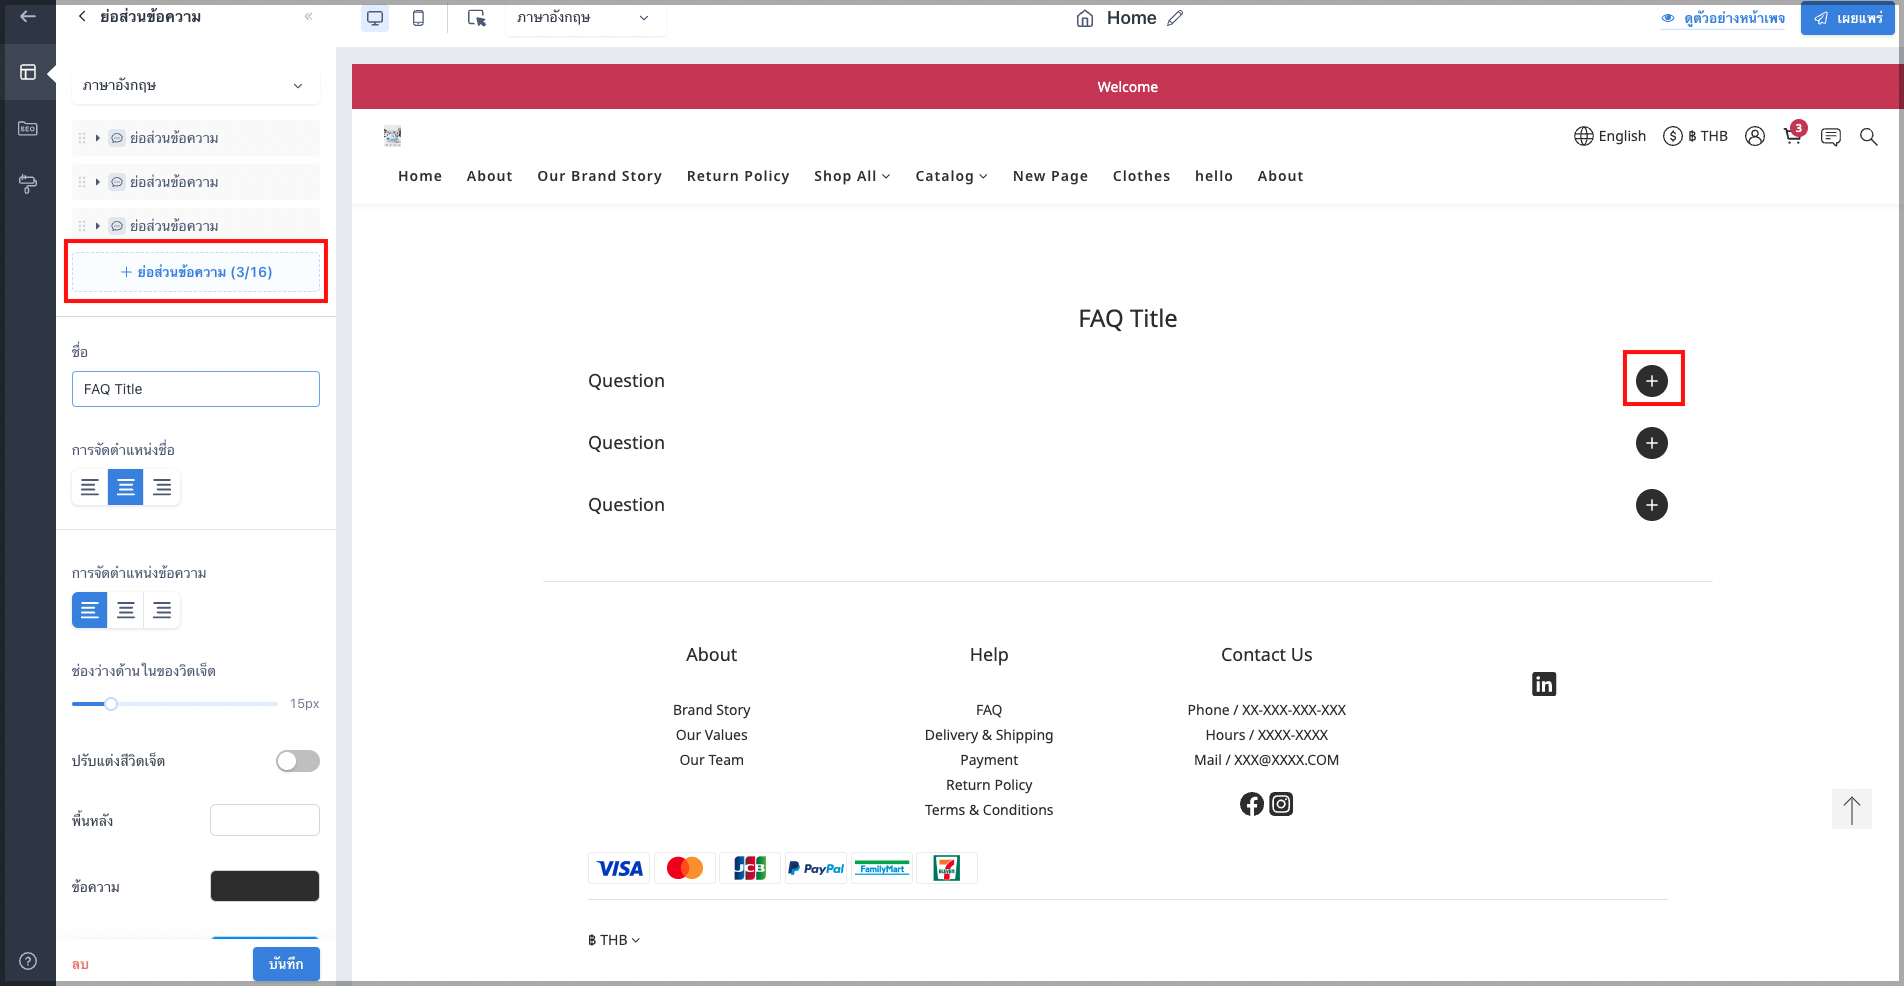The height and width of the screenshot is (986, 1904).
Task: Click the scroll-to-top arrow button
Action: [x=1852, y=809]
